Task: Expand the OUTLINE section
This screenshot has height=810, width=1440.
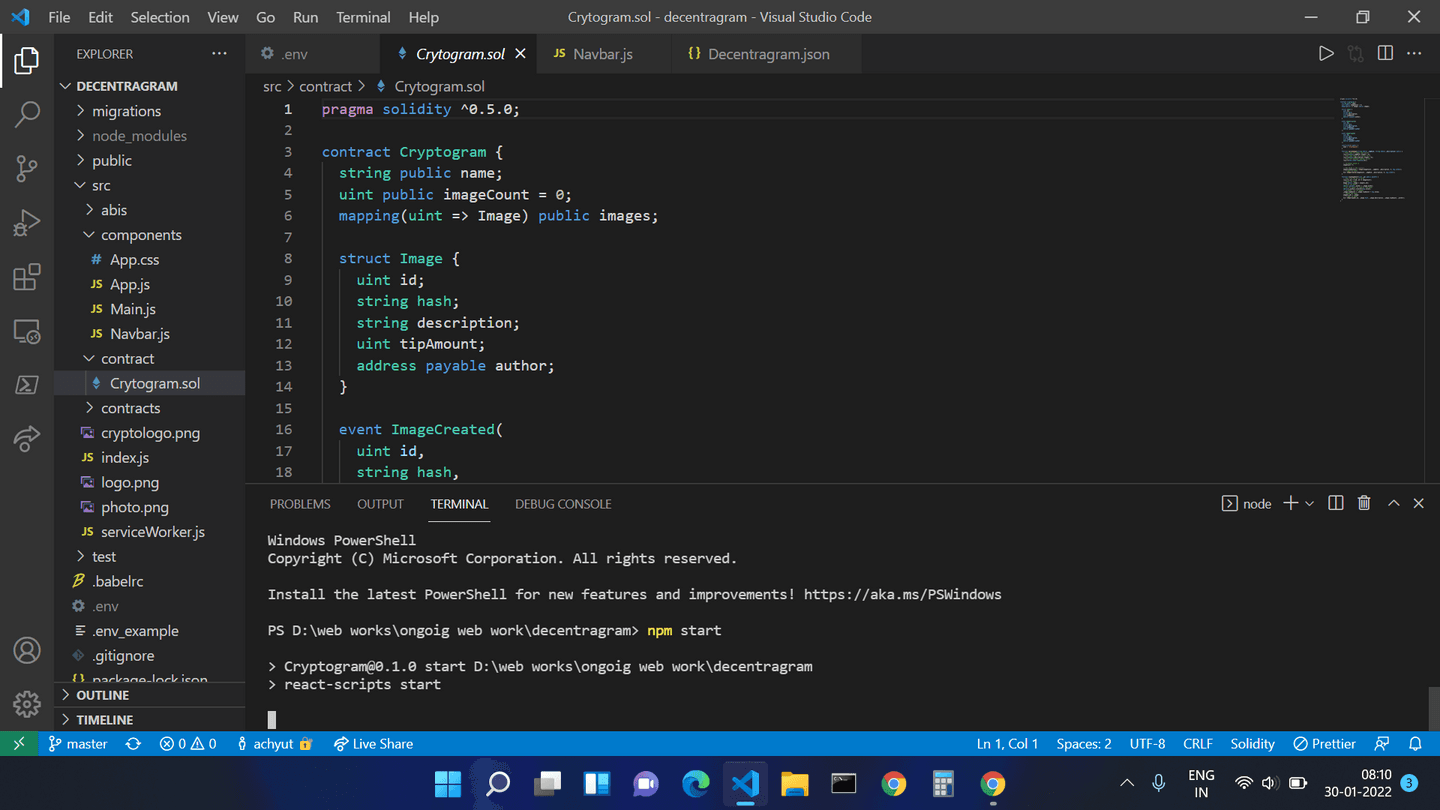Action: click(150, 695)
